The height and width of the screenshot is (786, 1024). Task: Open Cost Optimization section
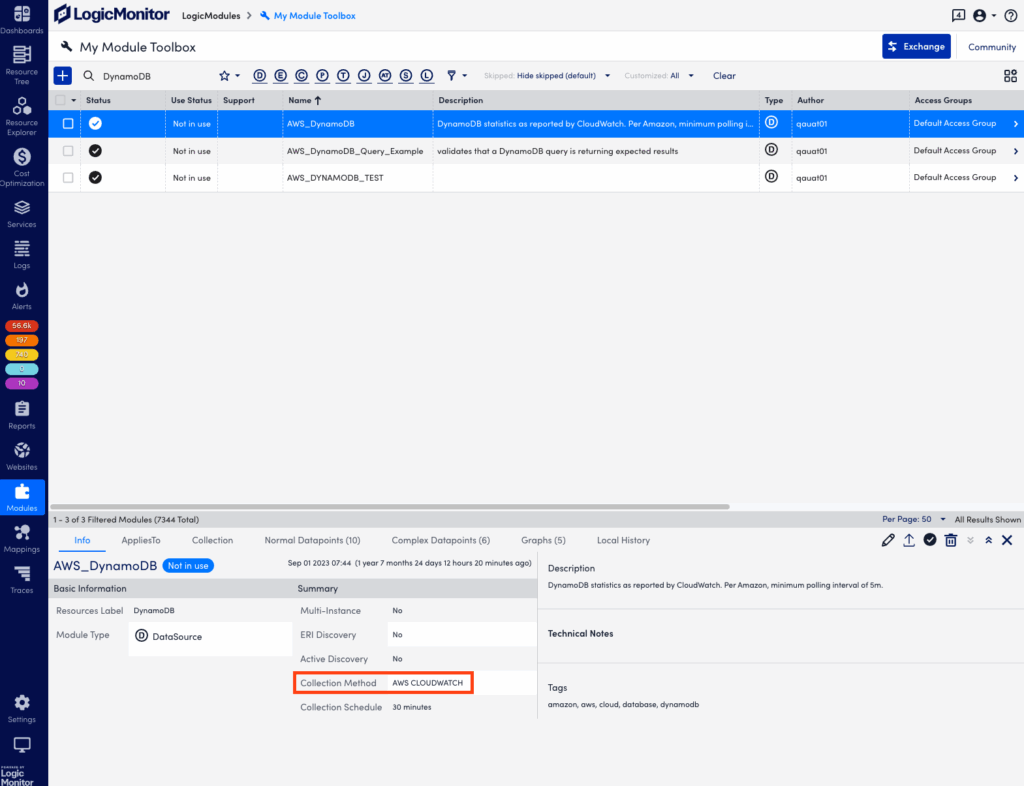[x=22, y=167]
